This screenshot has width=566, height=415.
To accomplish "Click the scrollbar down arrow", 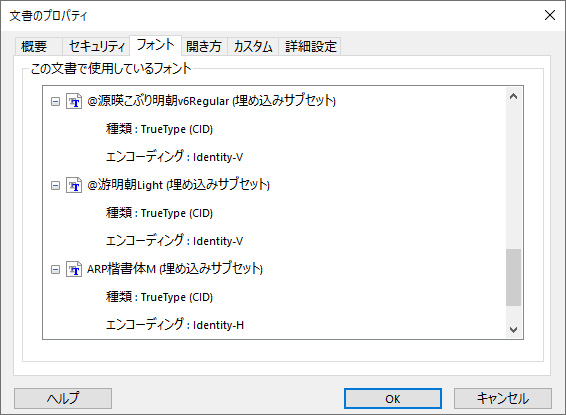I will [513, 329].
